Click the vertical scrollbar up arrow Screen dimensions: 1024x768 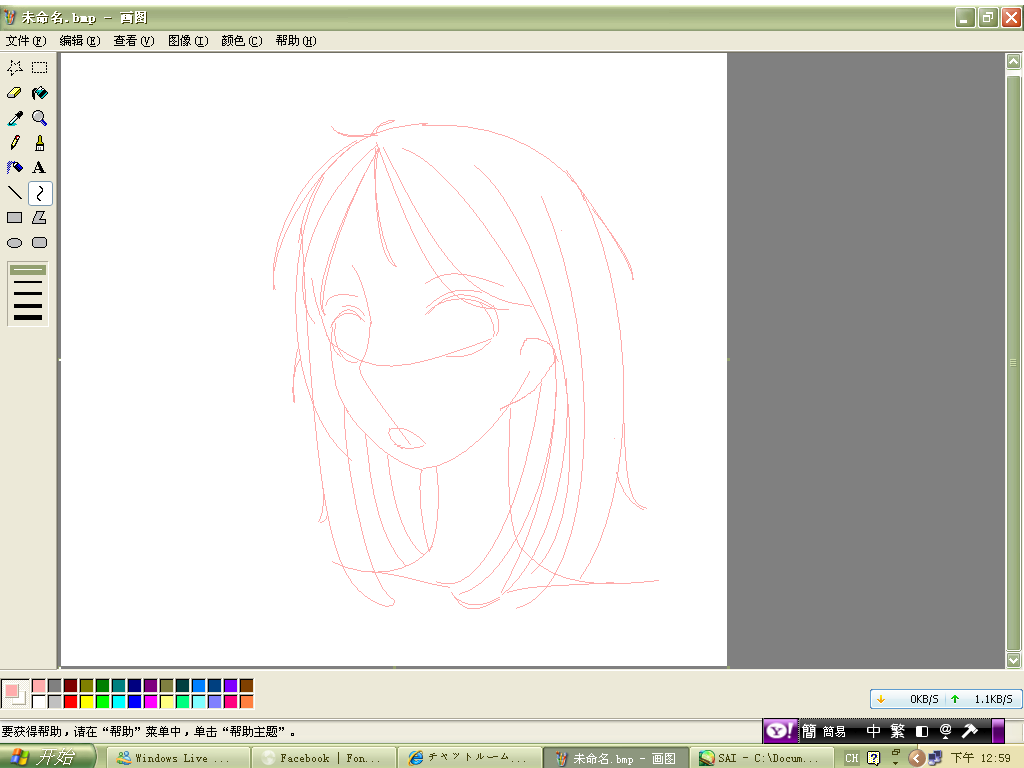(1013, 61)
